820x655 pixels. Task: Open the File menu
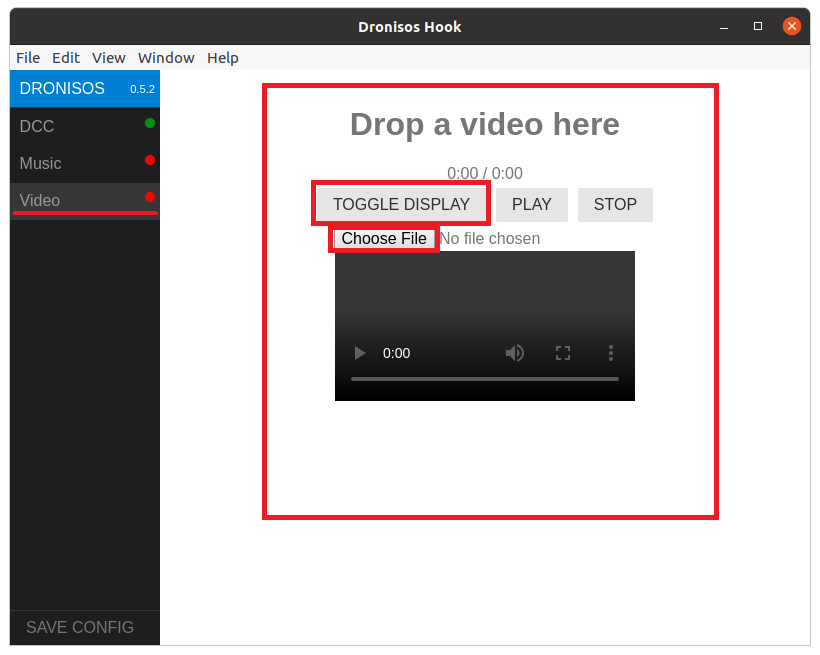coord(27,57)
